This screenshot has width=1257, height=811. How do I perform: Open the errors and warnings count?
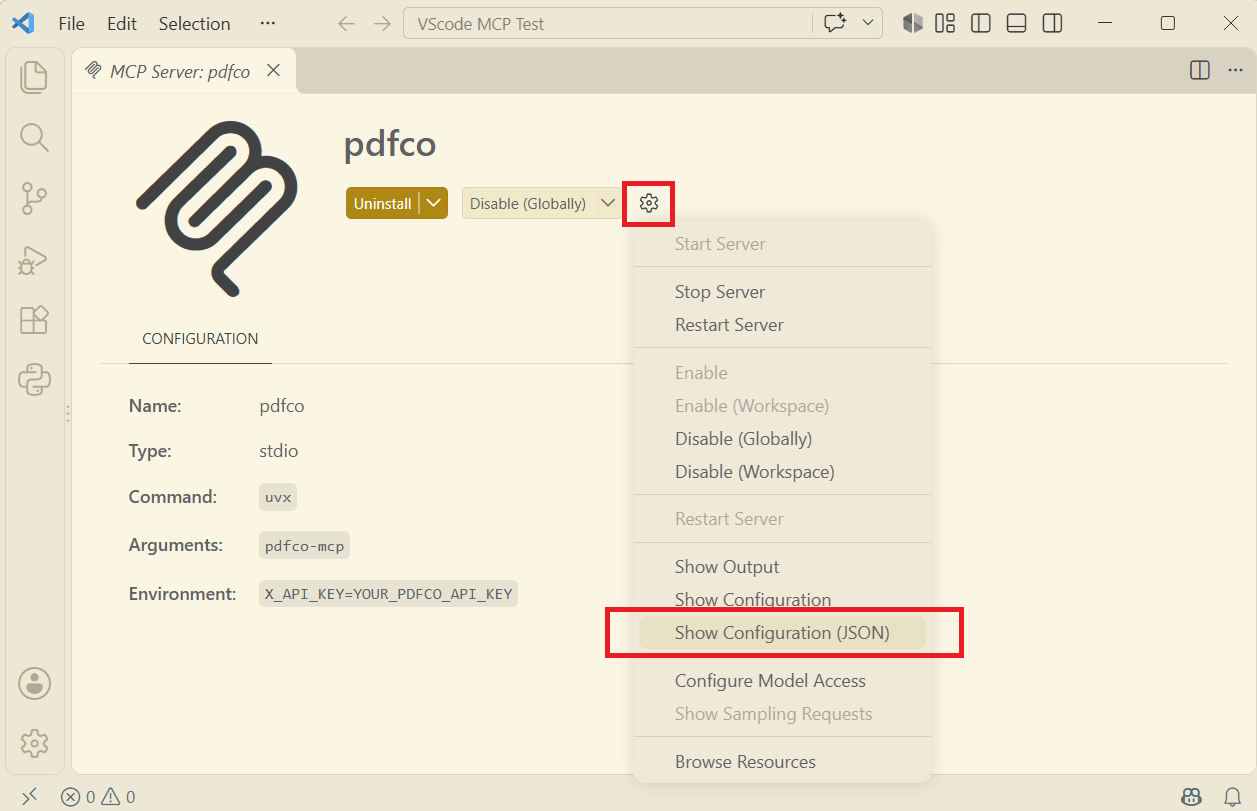click(x=98, y=797)
